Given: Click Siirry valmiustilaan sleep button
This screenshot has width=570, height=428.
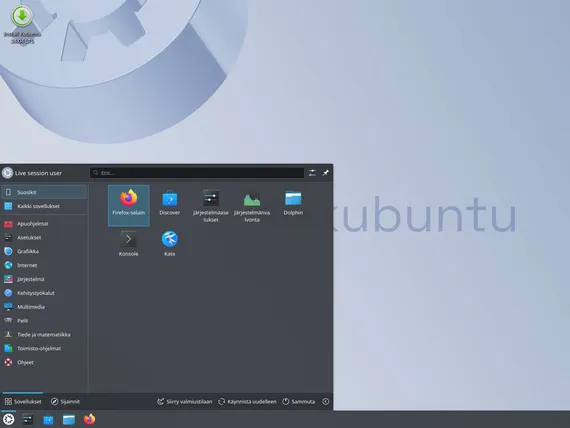Looking at the screenshot, I should coord(185,401).
